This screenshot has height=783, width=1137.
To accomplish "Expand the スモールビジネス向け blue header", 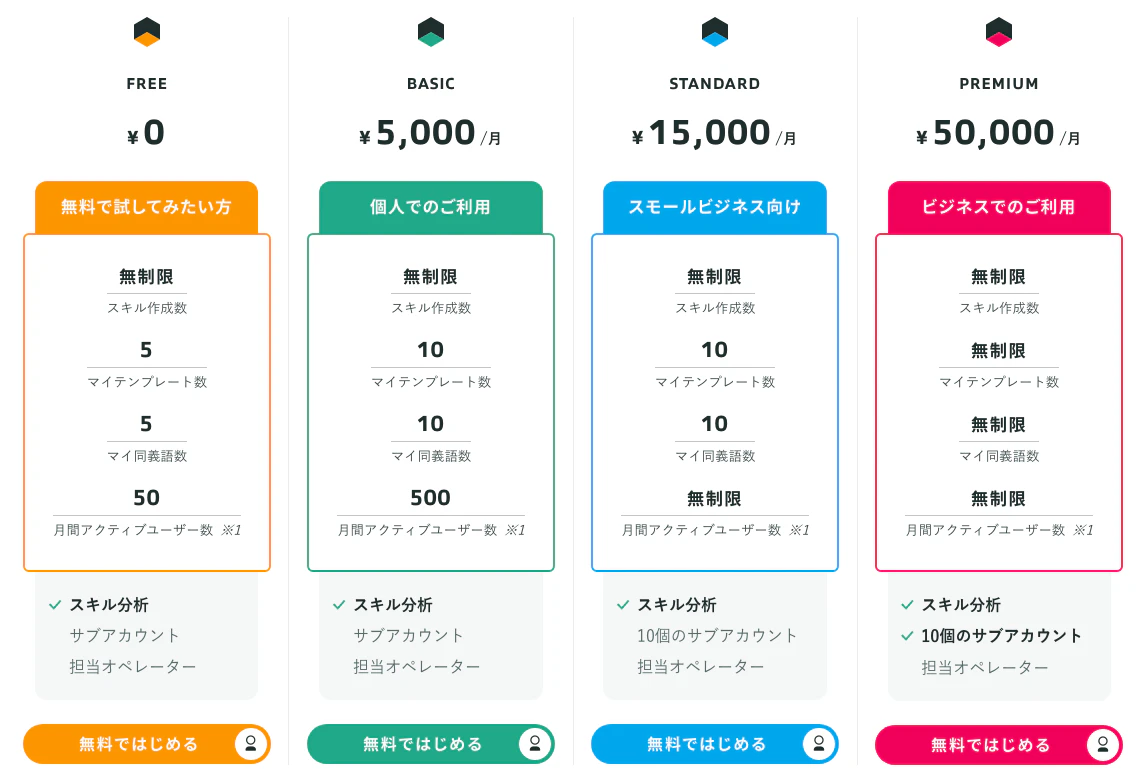I will (714, 207).
